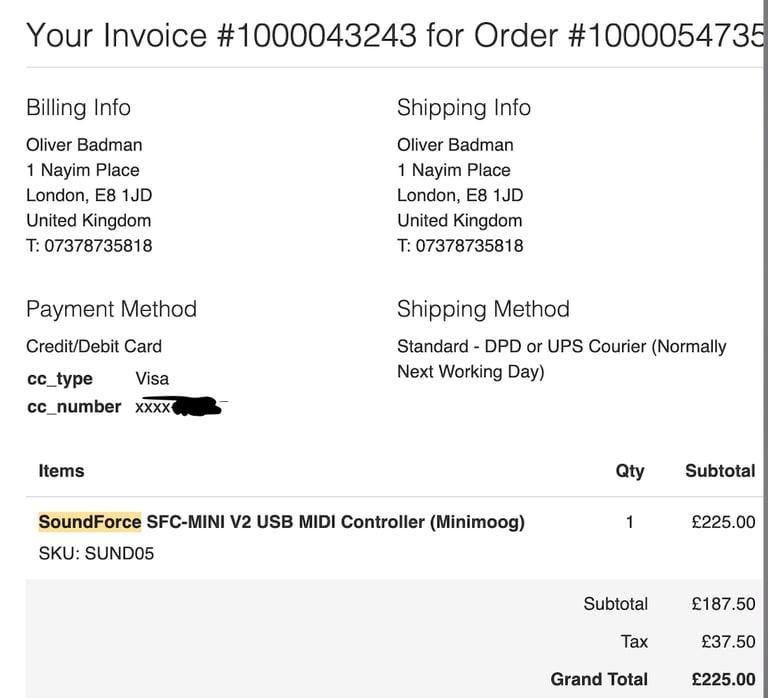Click the redacted cc_number value

181,407
